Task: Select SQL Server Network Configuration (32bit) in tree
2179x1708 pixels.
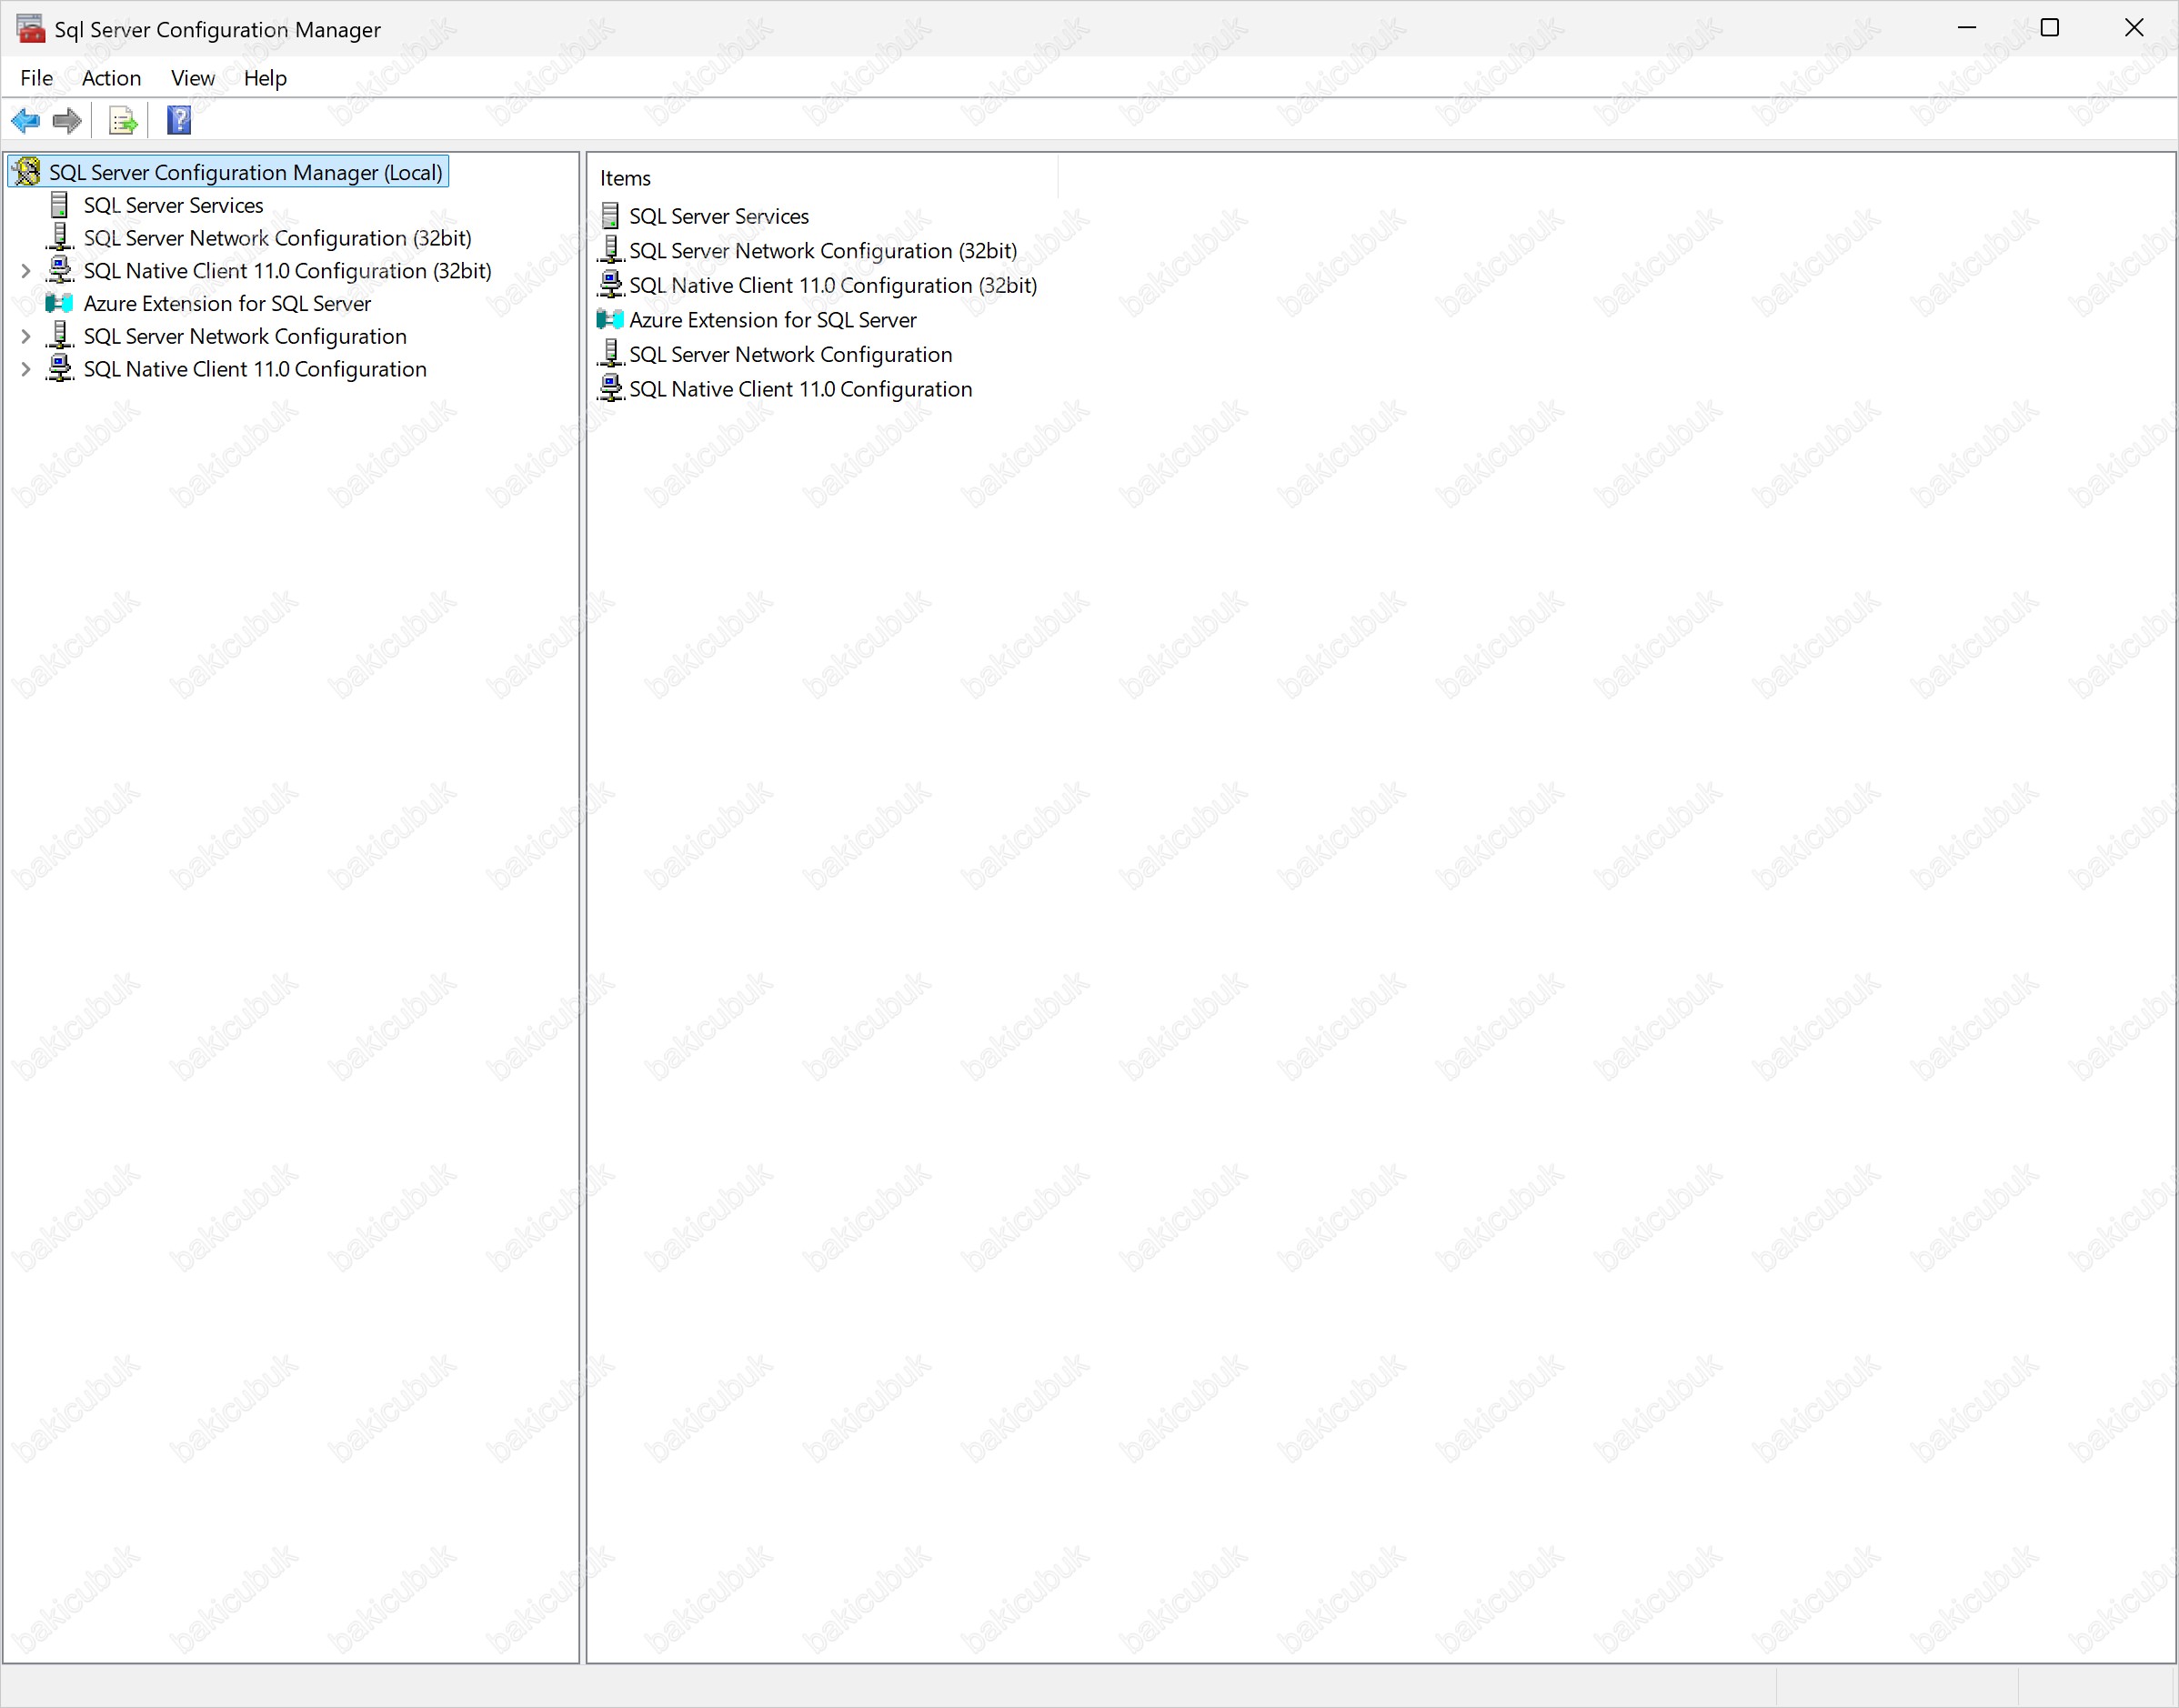Action: pos(277,238)
